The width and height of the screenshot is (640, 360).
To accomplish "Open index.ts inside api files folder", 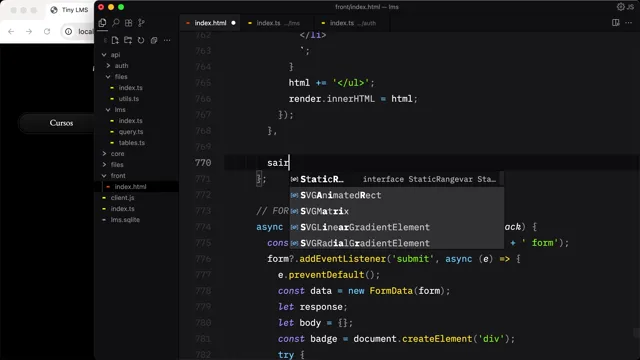I will click(x=131, y=87).
